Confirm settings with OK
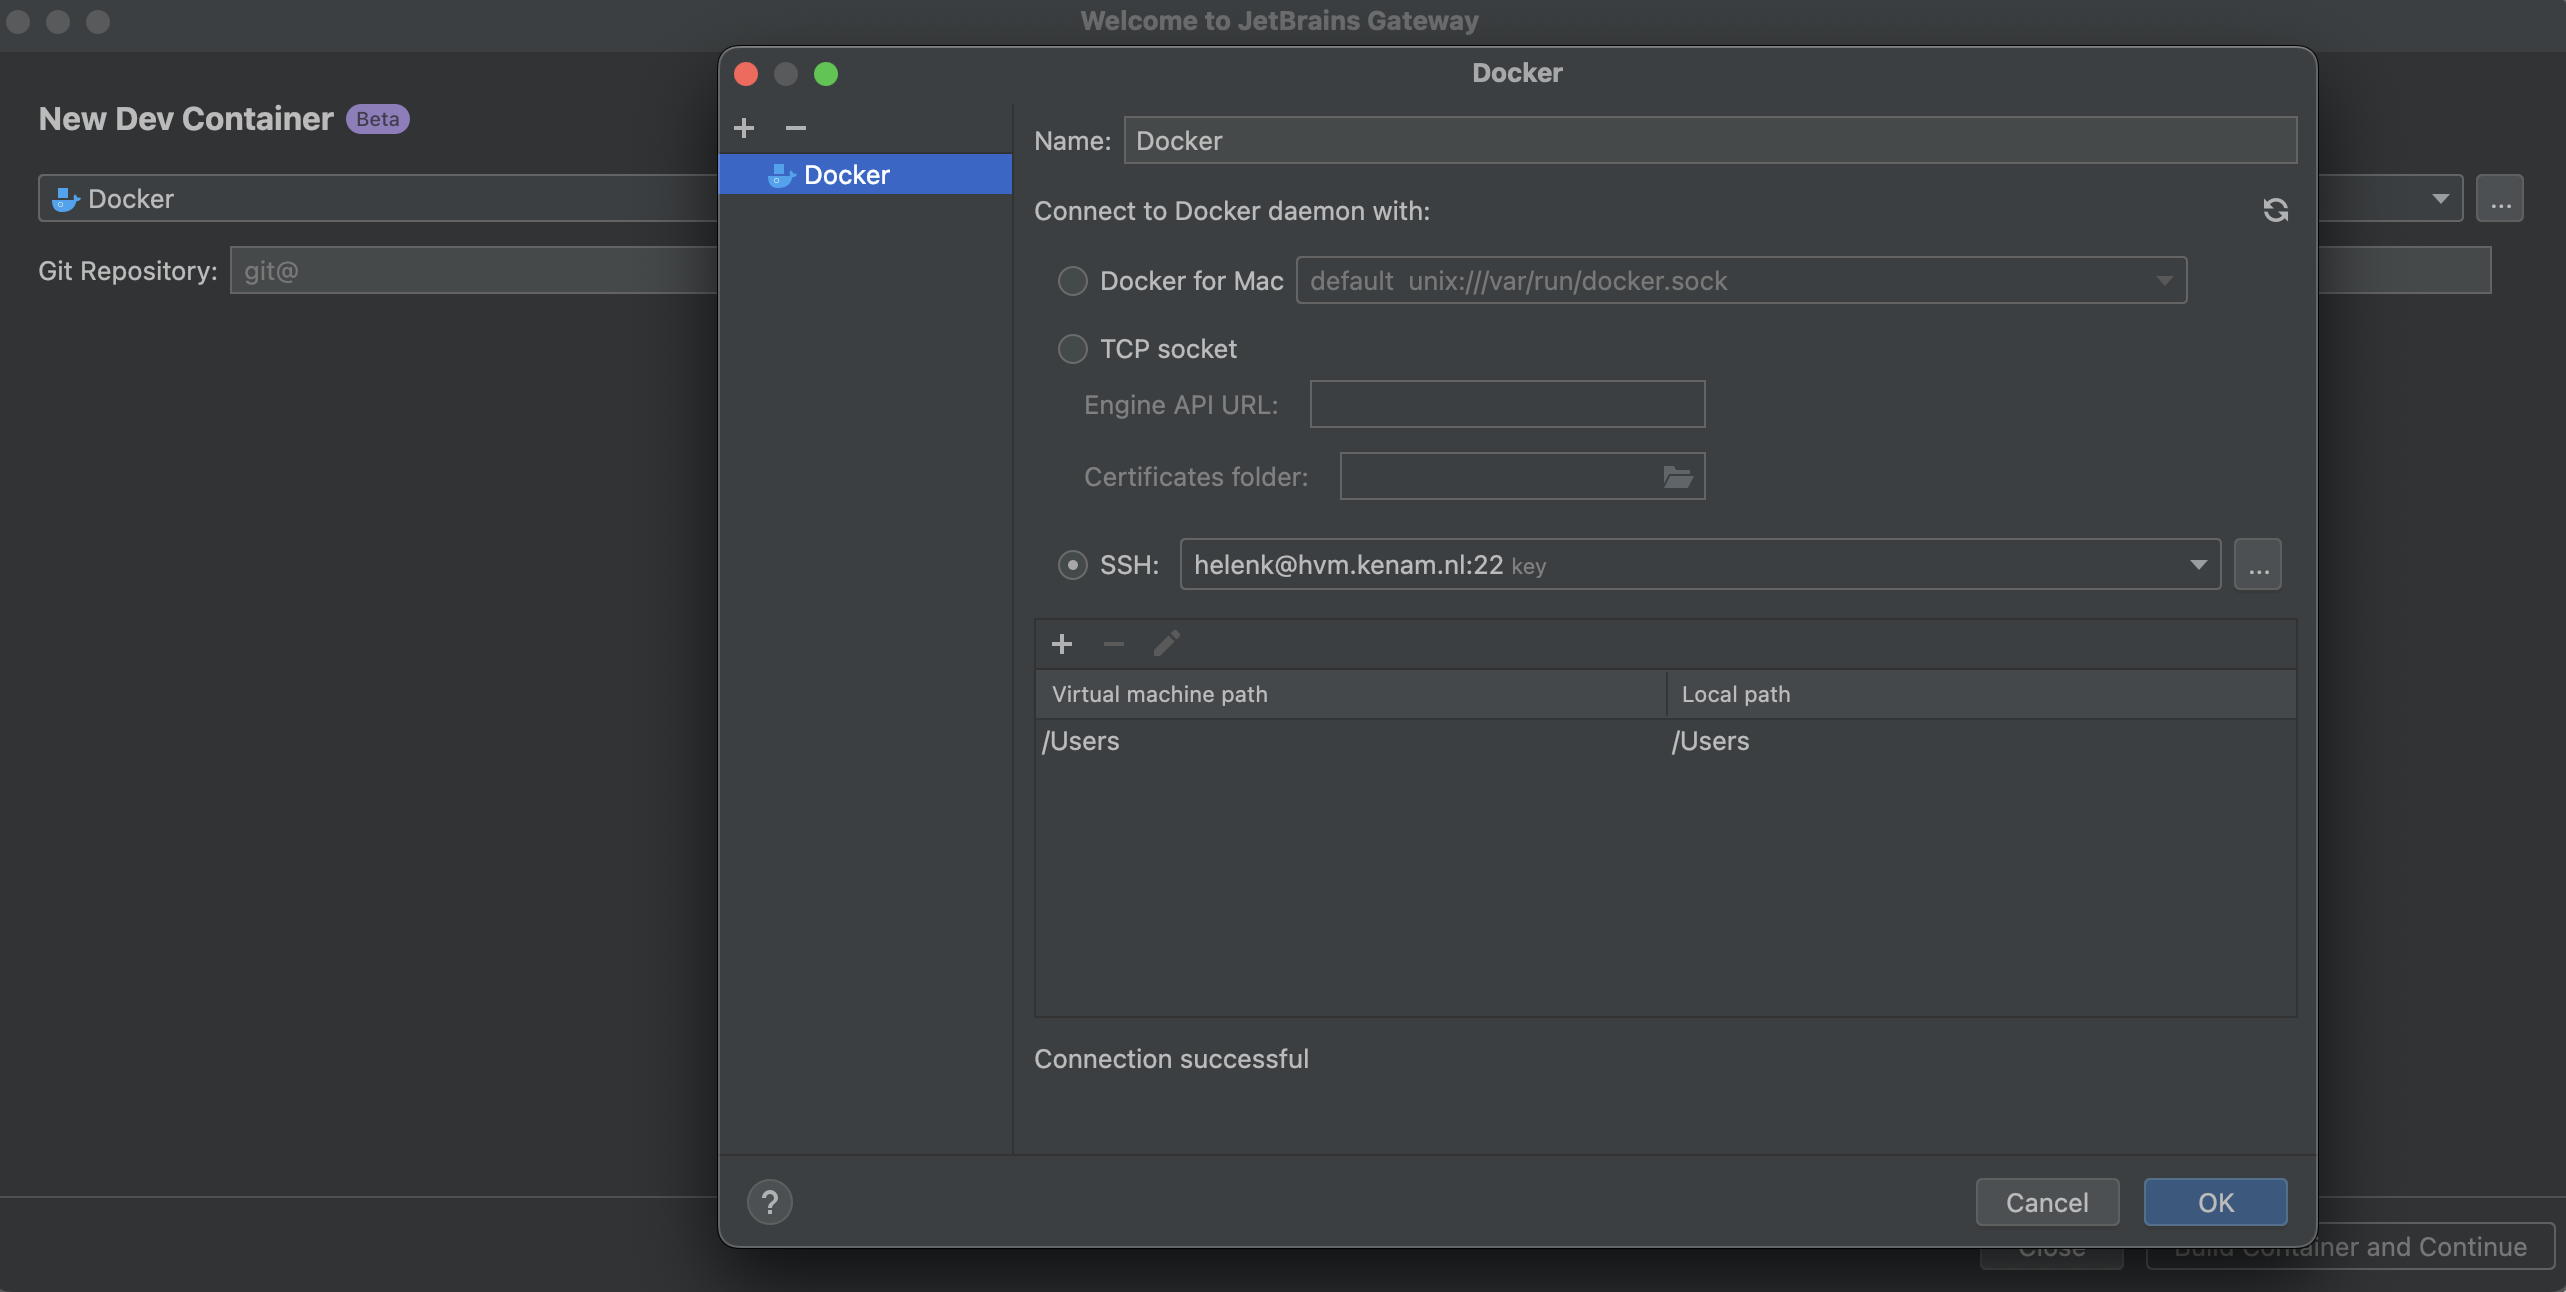 [x=2216, y=1202]
